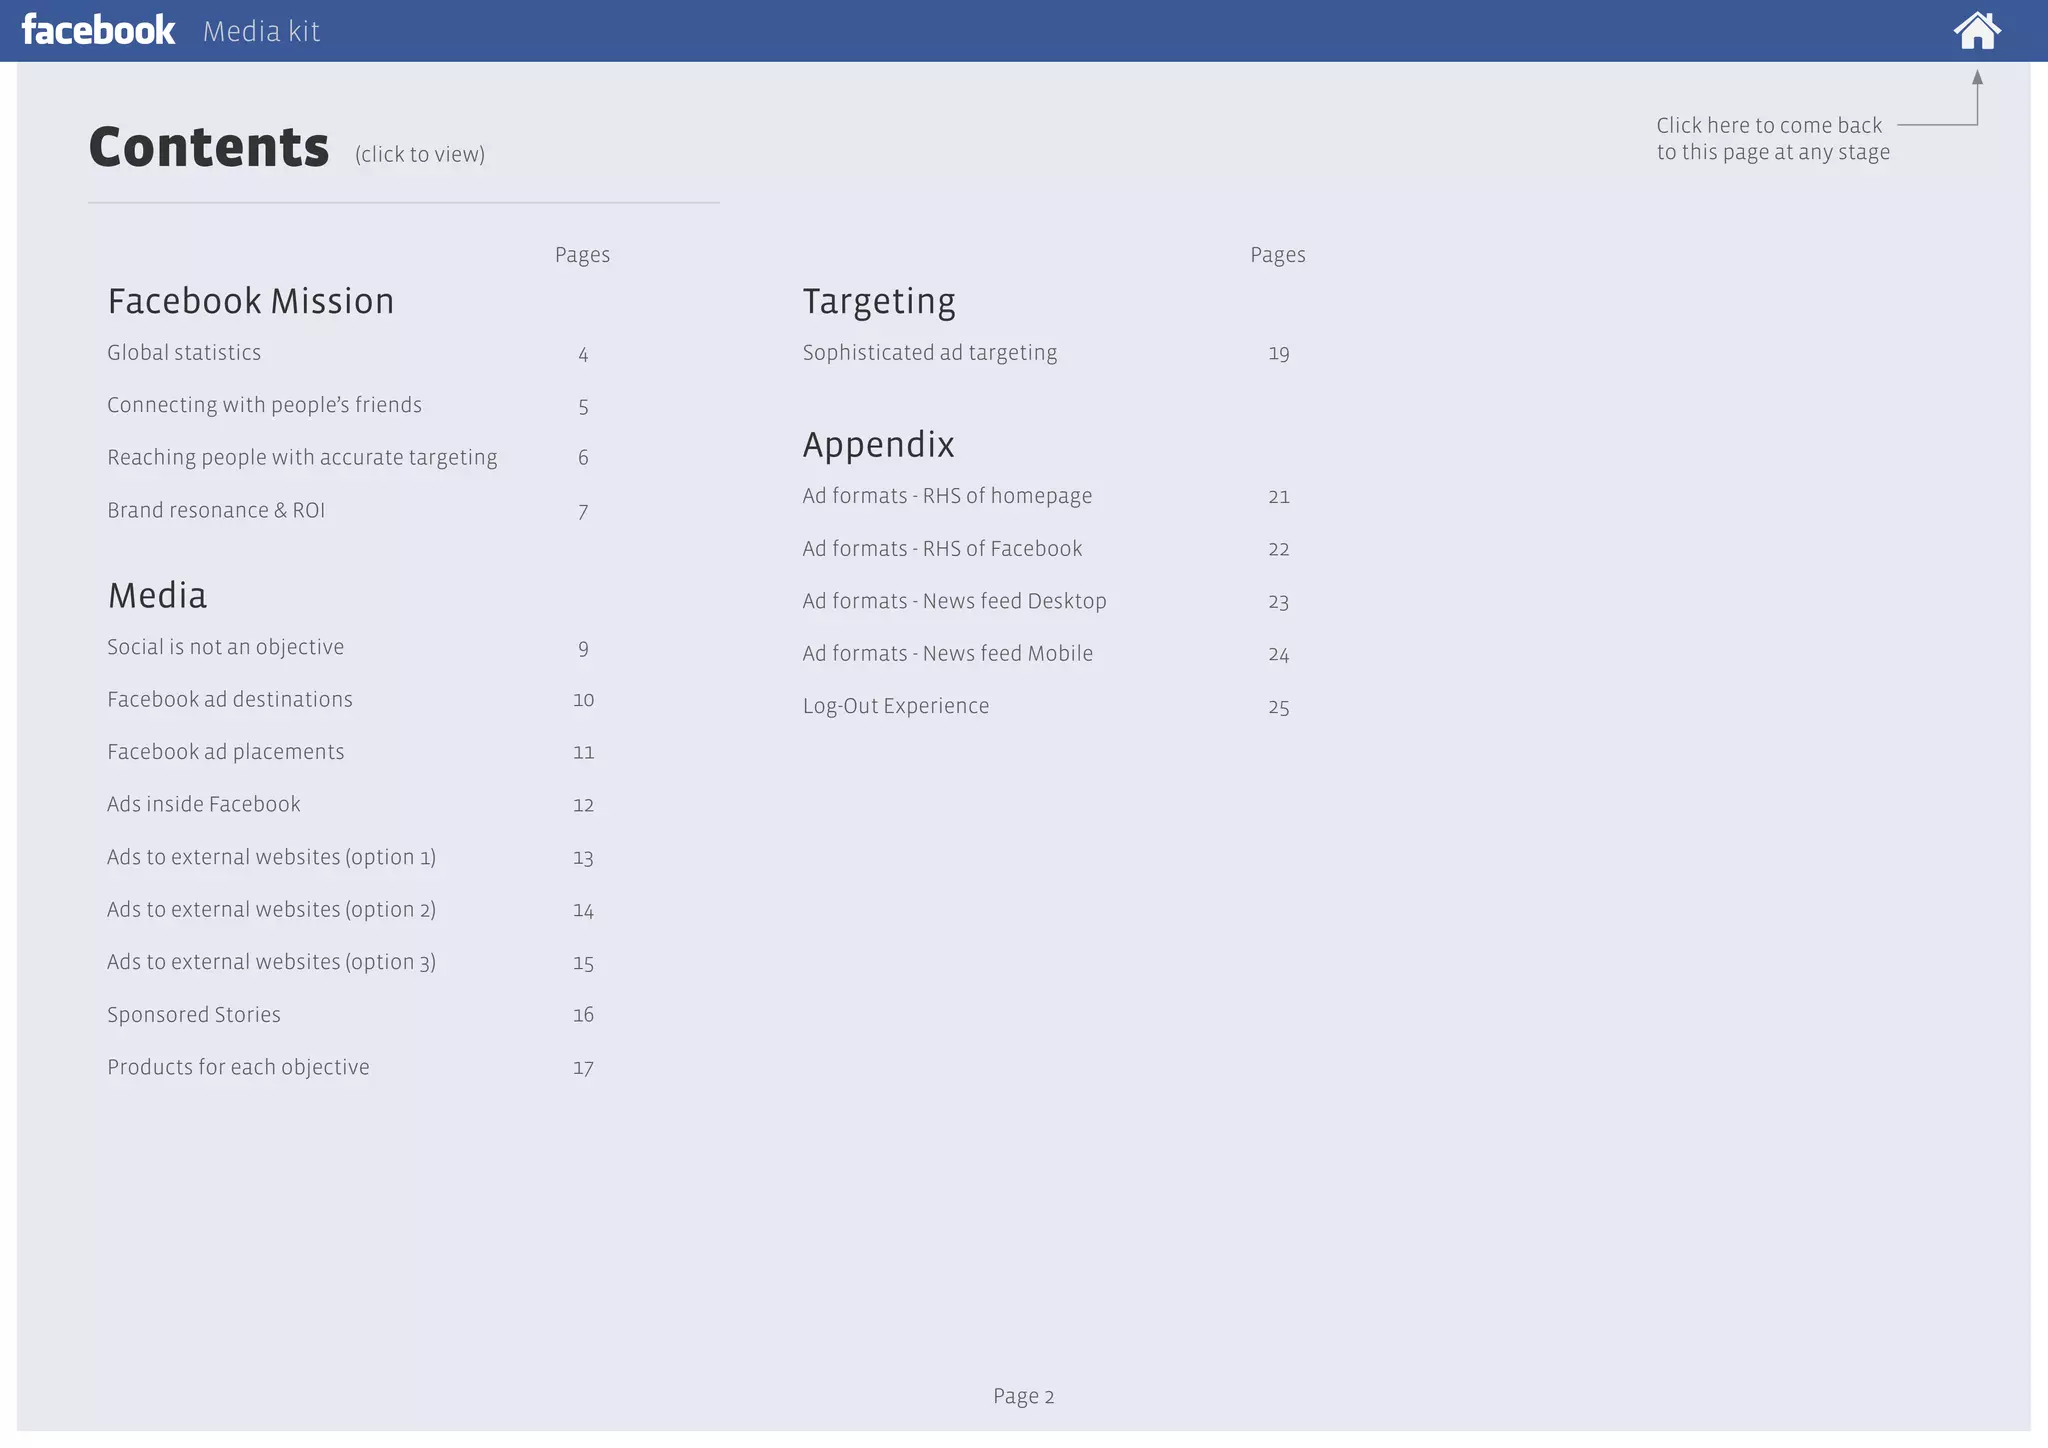The width and height of the screenshot is (2048, 1448).
Task: Open Sophisticated ad targeting link
Action: pyautogui.click(x=929, y=353)
